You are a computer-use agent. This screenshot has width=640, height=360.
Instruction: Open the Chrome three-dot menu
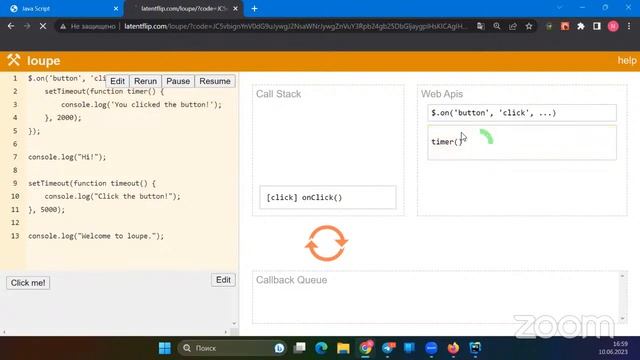(x=629, y=27)
